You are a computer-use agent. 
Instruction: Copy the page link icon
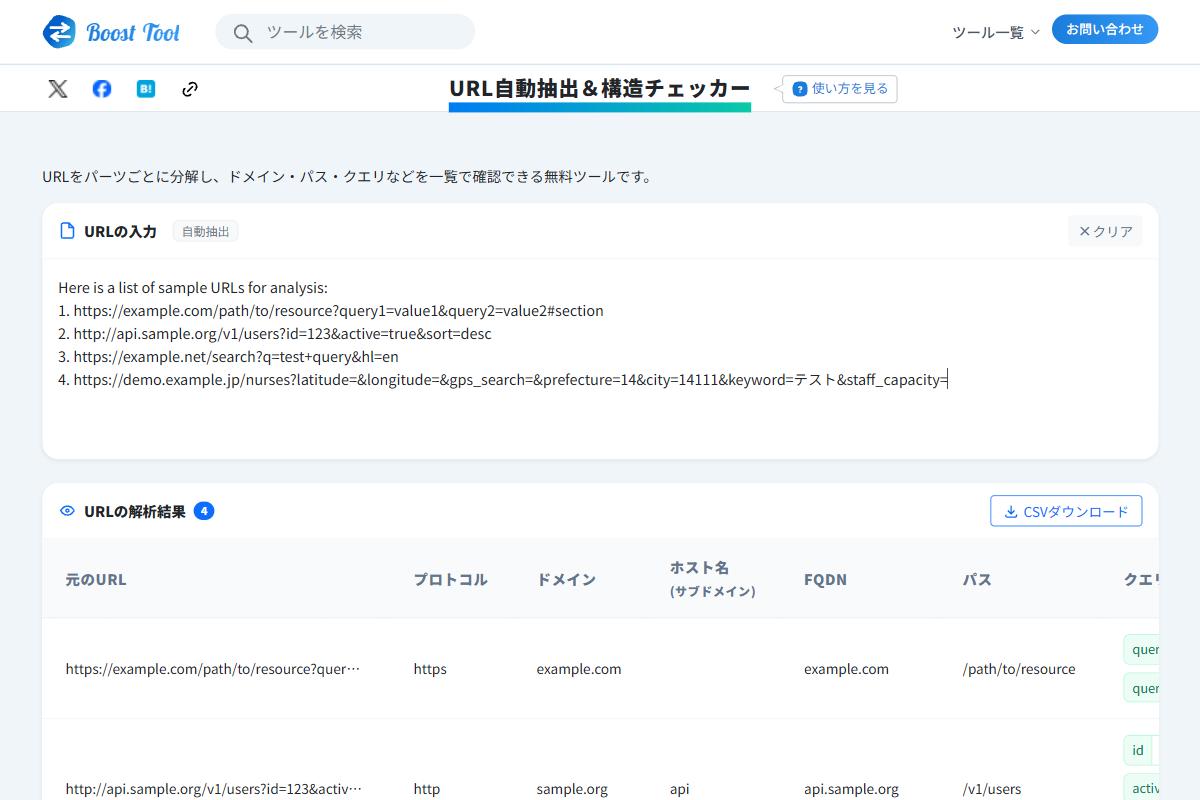tap(190, 89)
